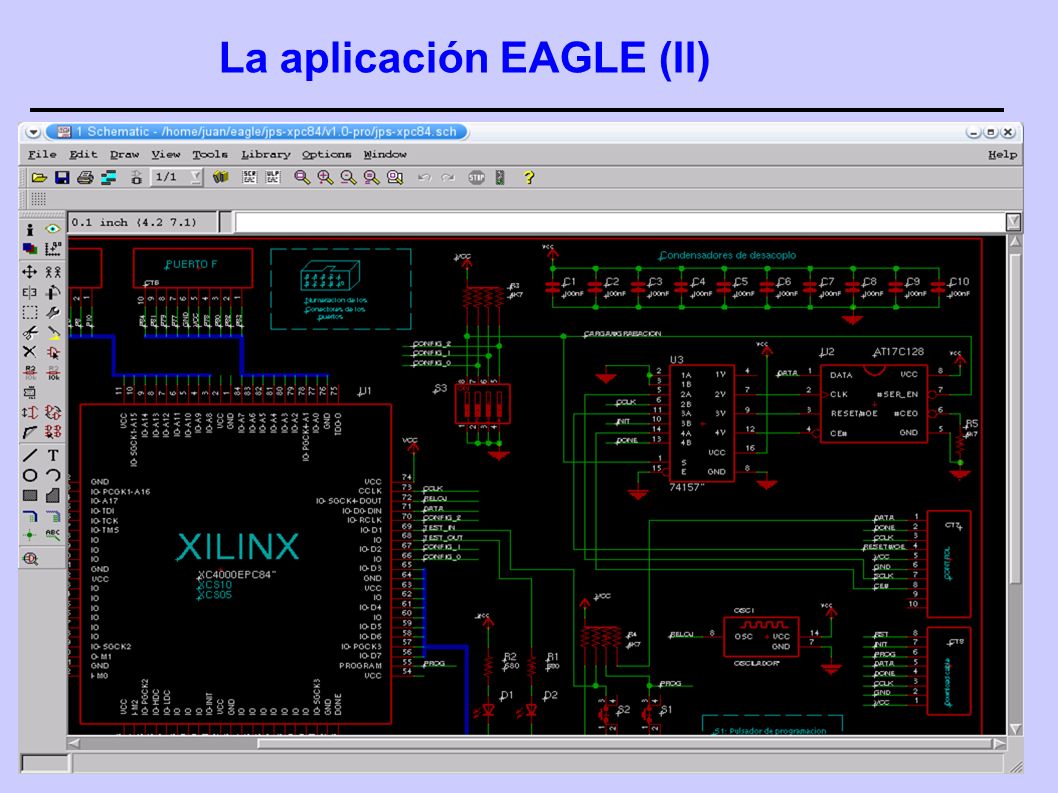Screen dimensions: 1058x793
Task: Select the Arc tool
Action: (53, 475)
